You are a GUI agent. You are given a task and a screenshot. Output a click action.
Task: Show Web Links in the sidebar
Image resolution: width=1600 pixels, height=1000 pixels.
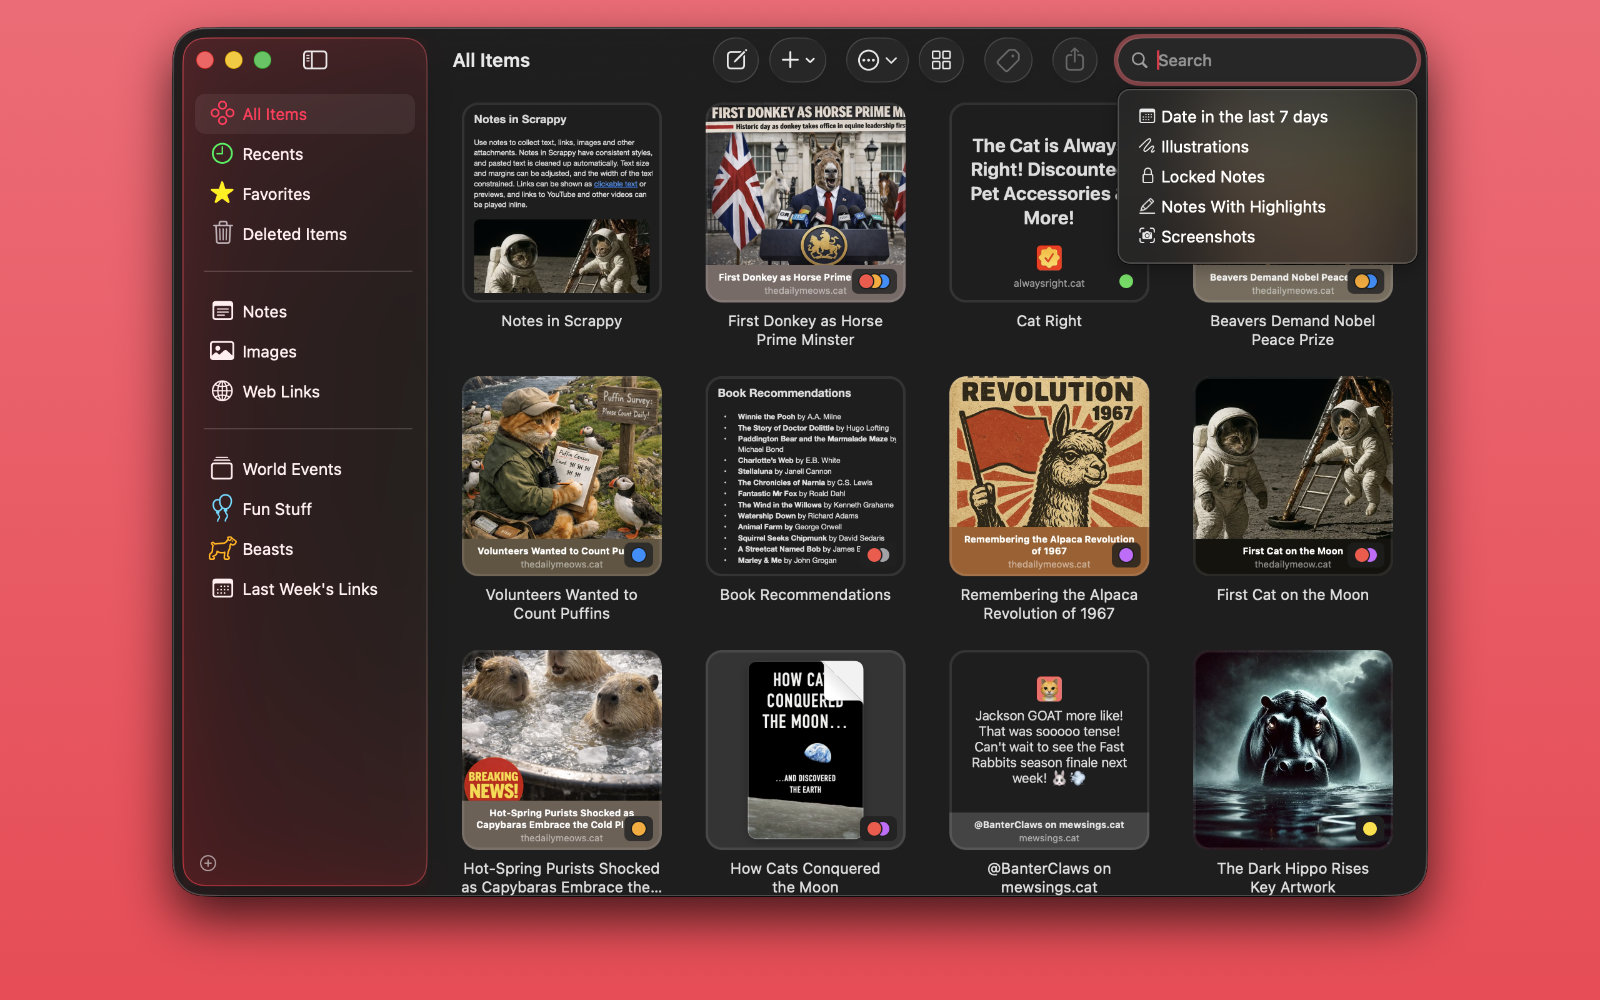(281, 392)
